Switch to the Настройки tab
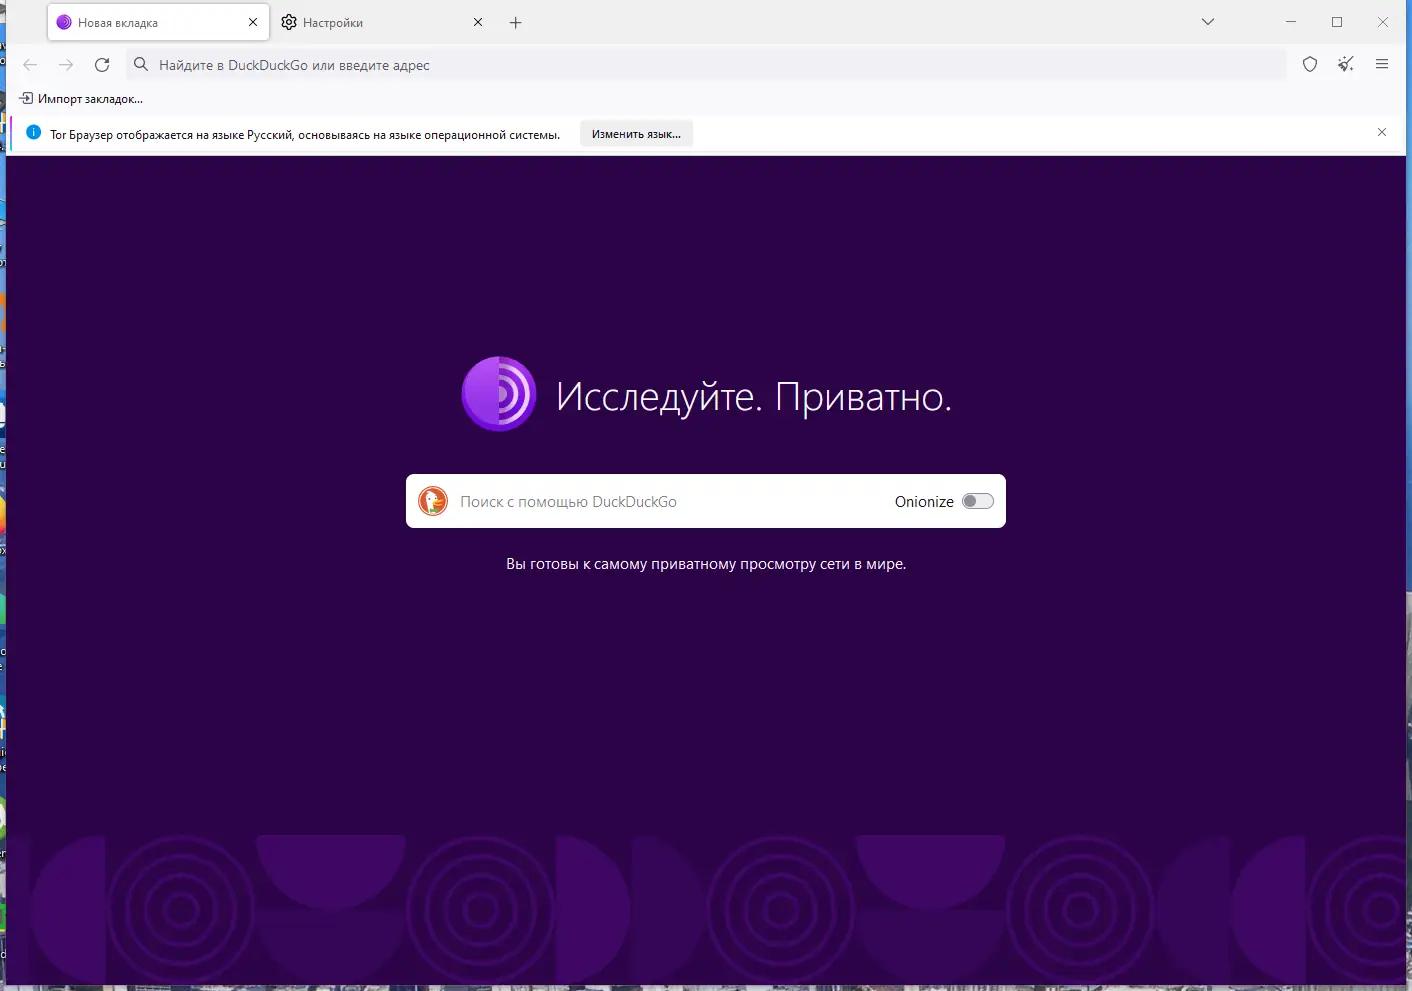 coord(382,22)
